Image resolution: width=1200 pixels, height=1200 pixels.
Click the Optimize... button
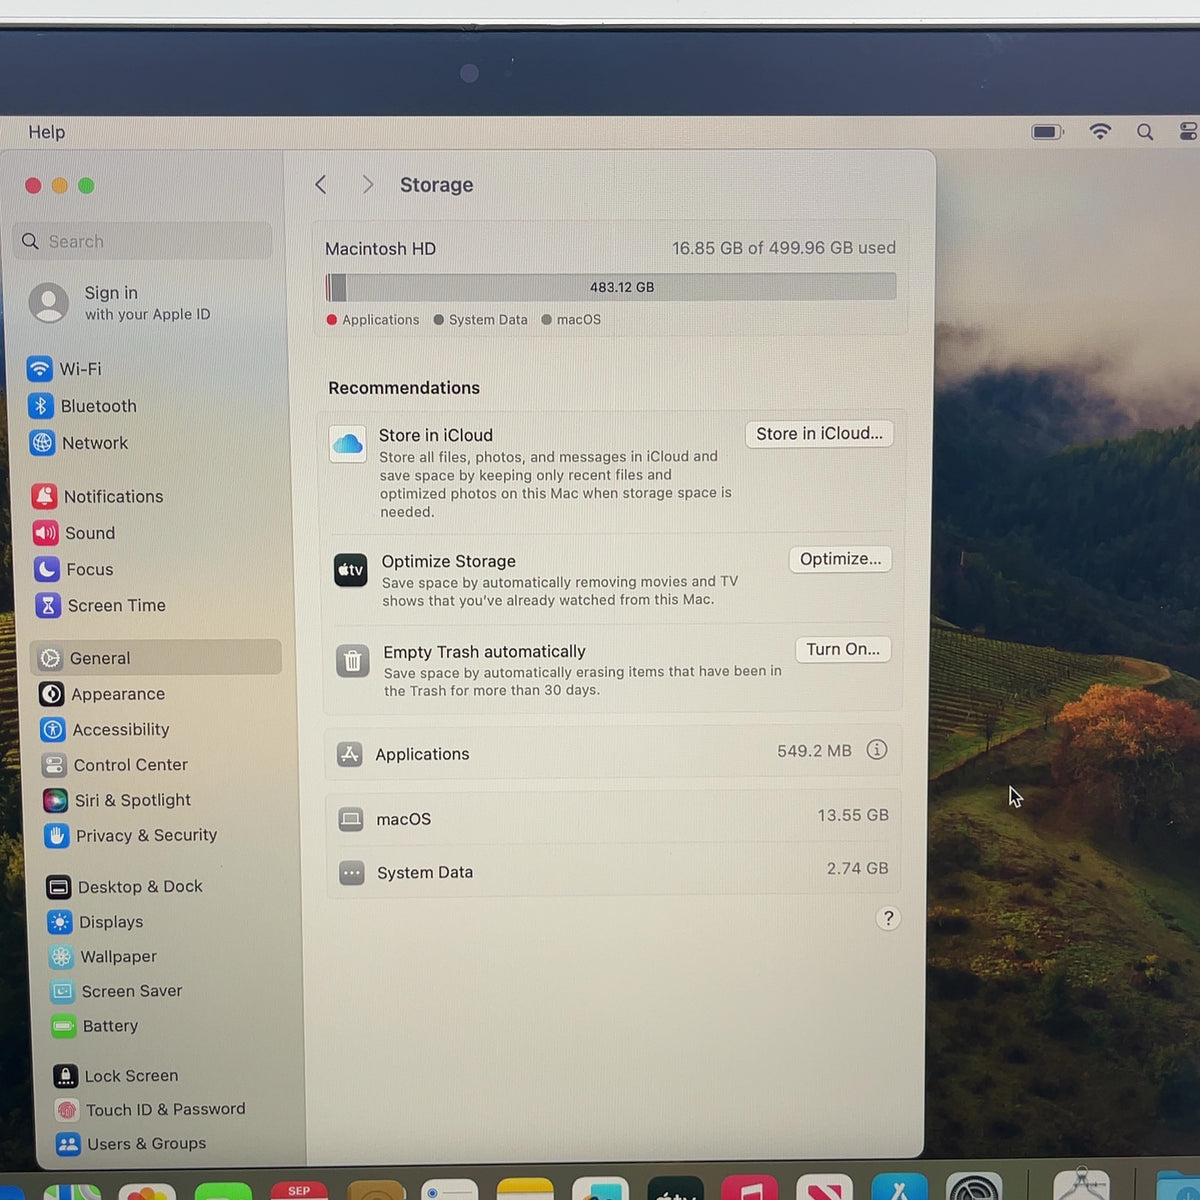tap(840, 559)
